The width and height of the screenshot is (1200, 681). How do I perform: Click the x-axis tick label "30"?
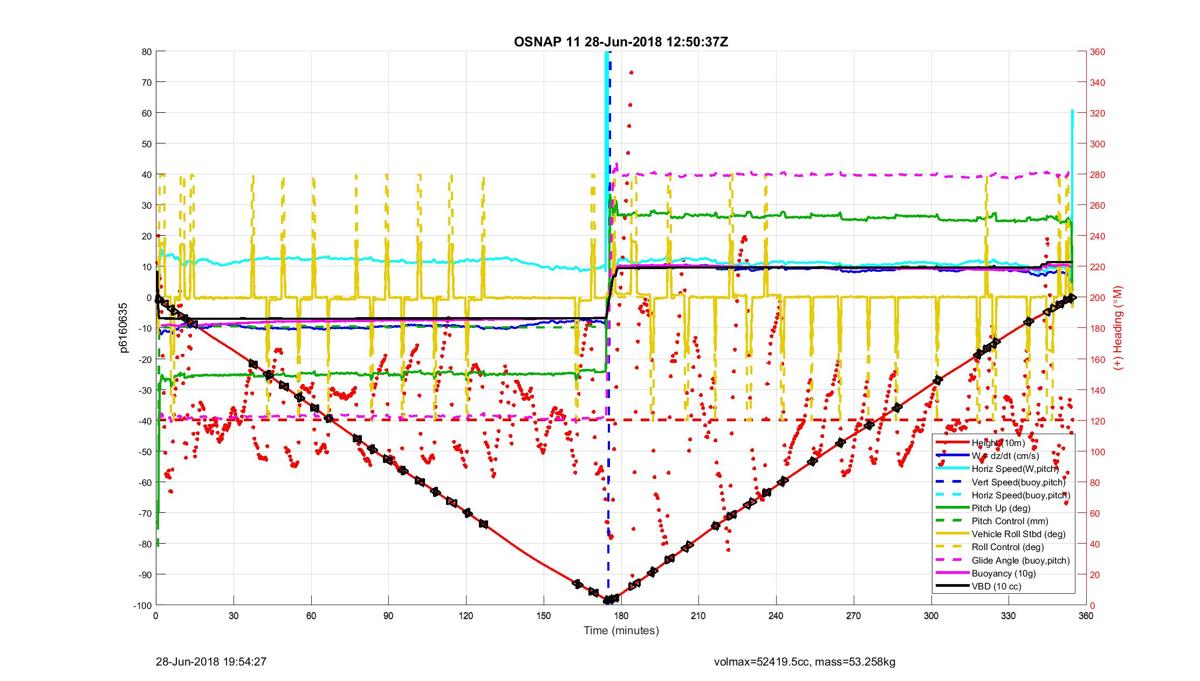click(x=233, y=616)
